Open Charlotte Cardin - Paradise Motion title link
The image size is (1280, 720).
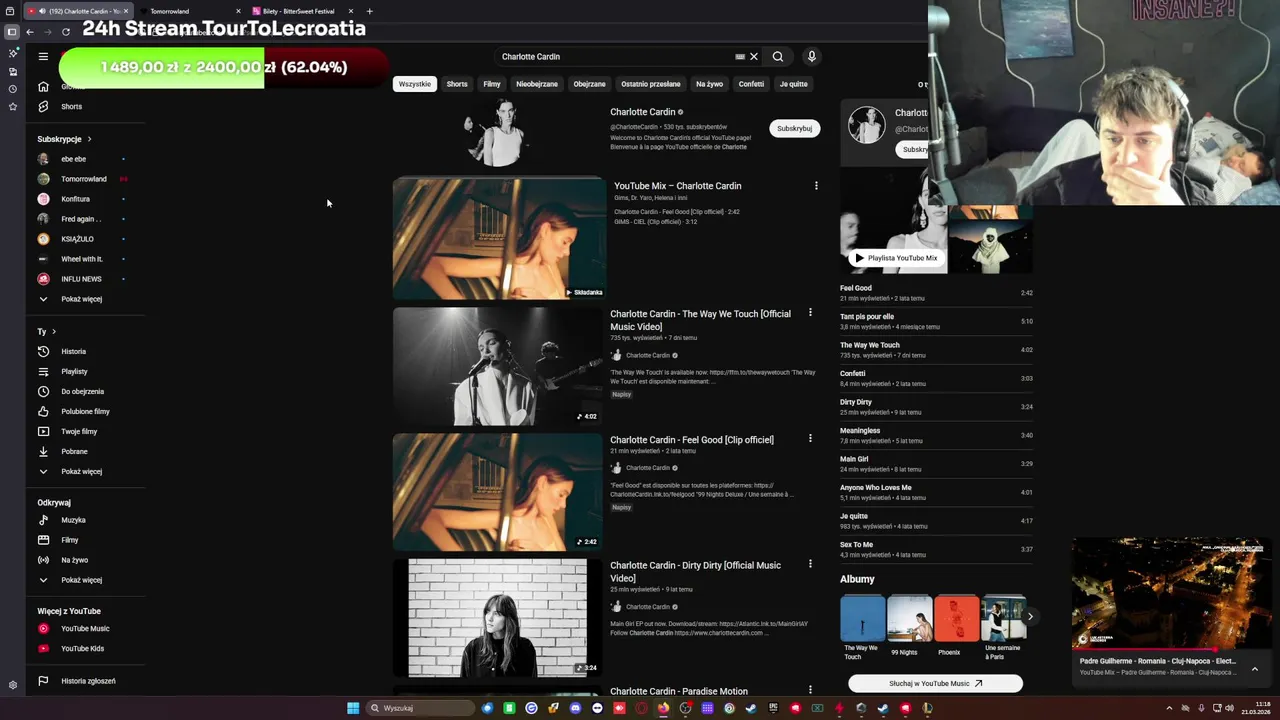point(679,691)
